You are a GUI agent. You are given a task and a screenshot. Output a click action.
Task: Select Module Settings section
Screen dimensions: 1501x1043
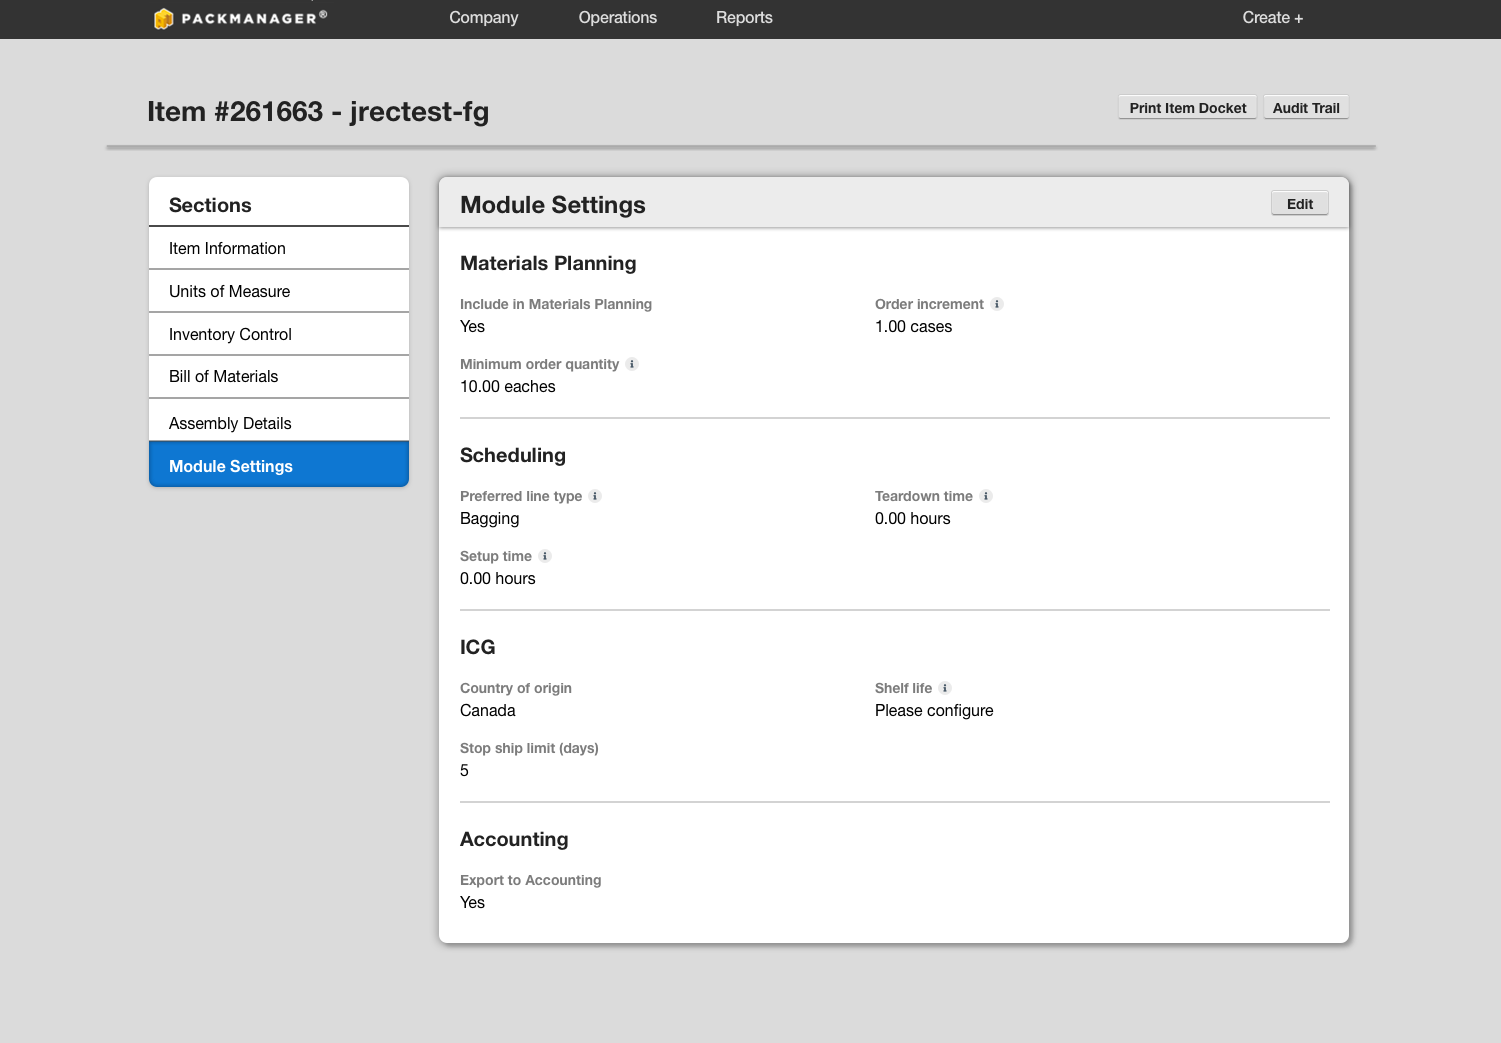(279, 465)
